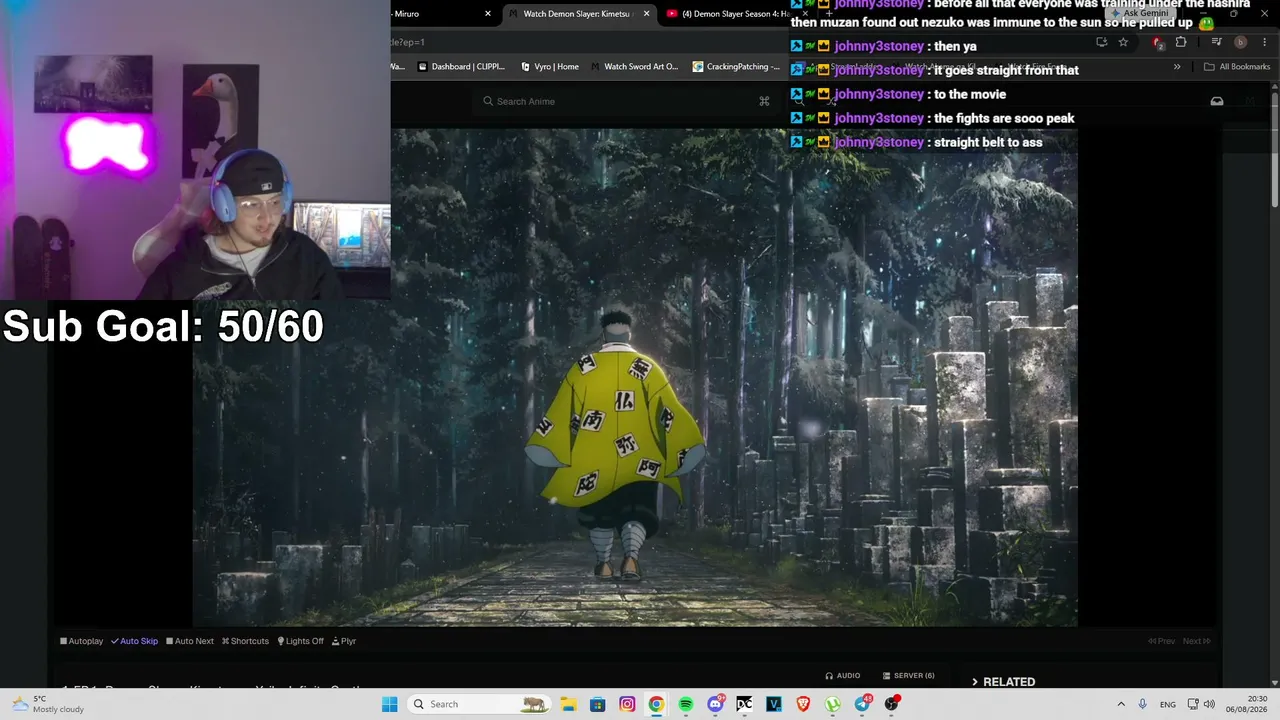
Task: Close the Watch Demon Slayer tab
Action: [x=646, y=14]
